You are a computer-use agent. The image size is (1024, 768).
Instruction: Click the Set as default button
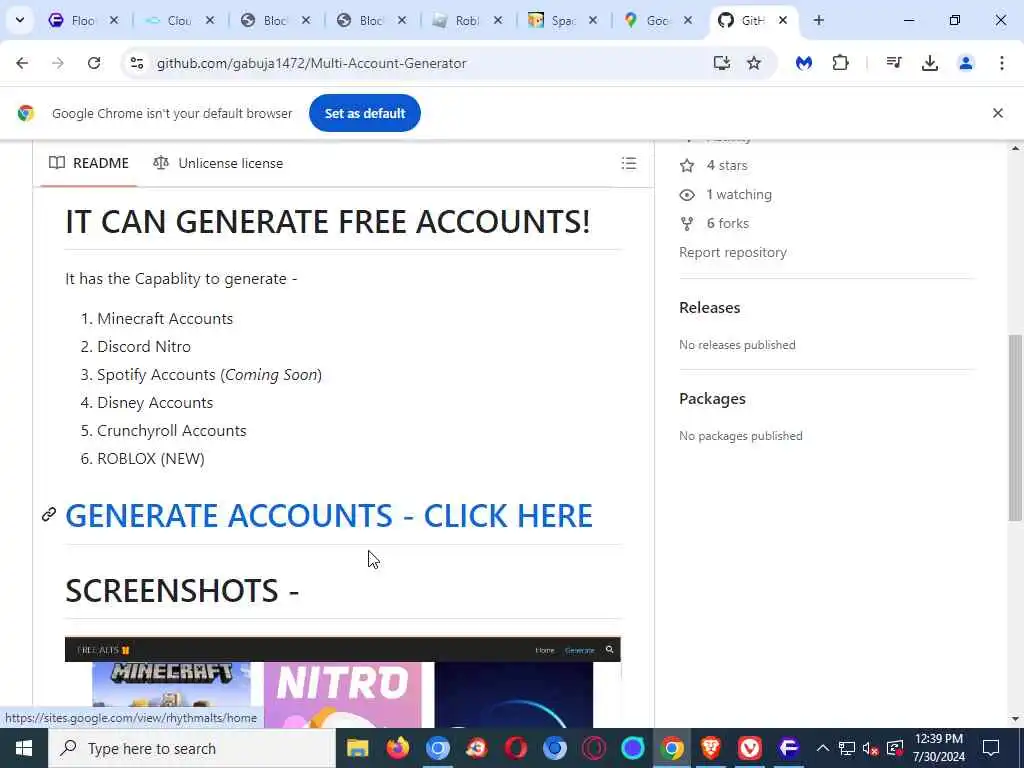364,113
